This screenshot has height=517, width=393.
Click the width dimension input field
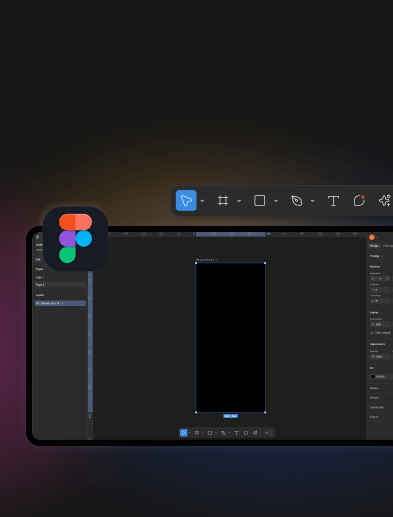[x=380, y=324]
